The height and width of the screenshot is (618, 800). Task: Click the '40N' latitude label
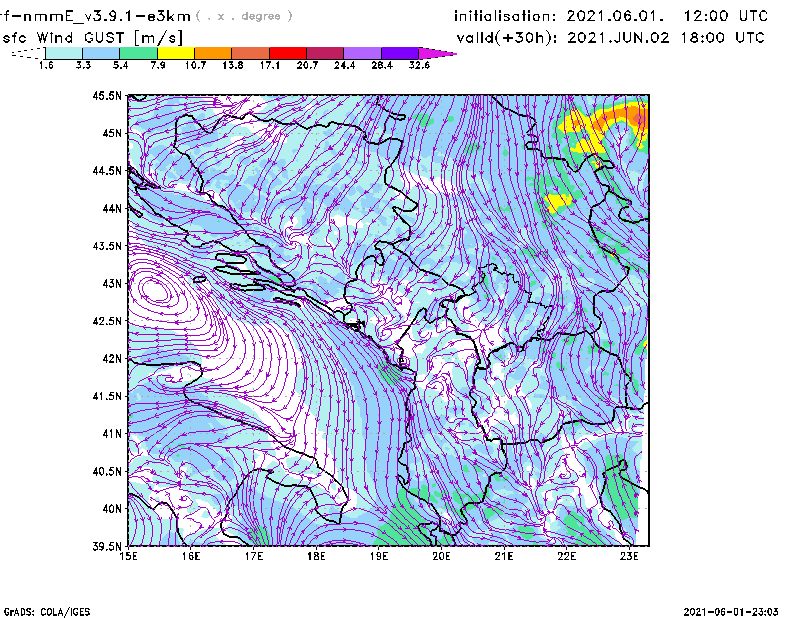pyautogui.click(x=112, y=509)
